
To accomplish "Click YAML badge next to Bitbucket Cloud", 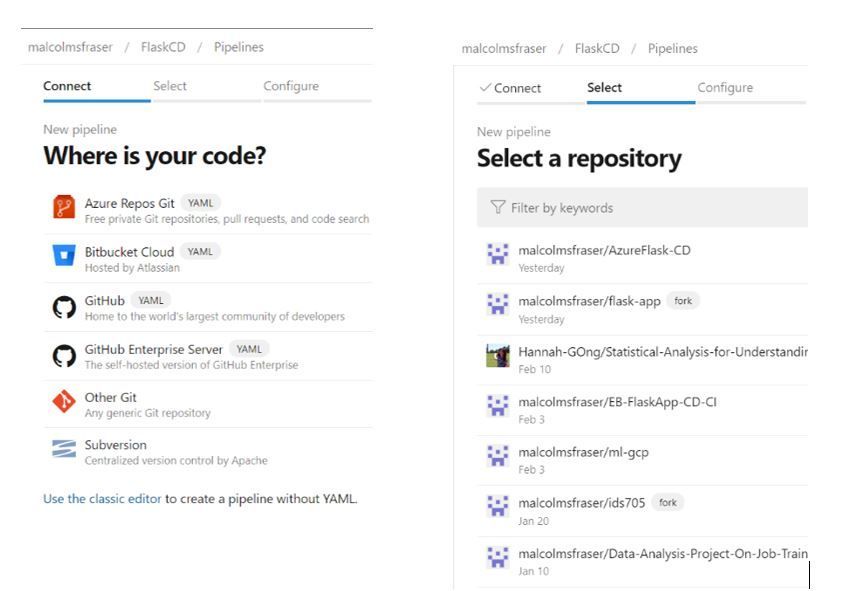I will click(200, 252).
